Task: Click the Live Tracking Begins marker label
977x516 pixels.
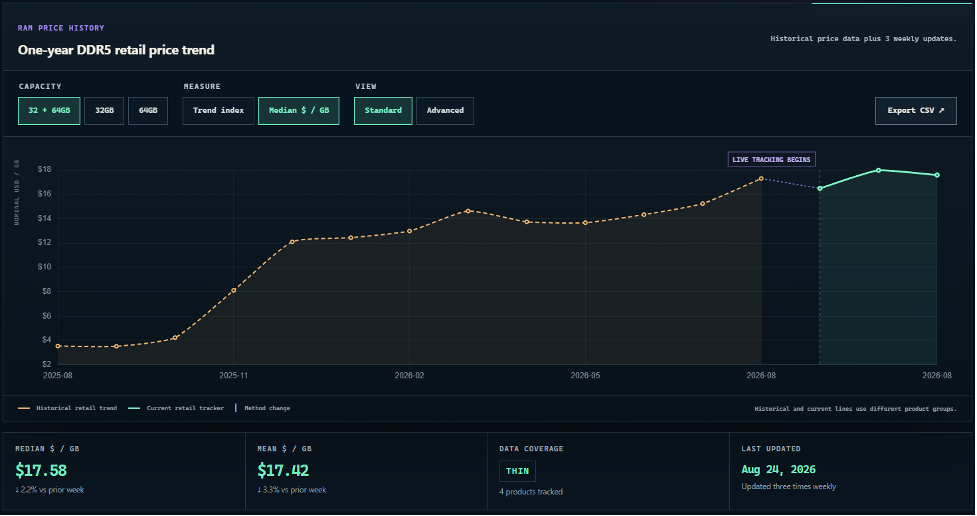Action: click(x=771, y=160)
